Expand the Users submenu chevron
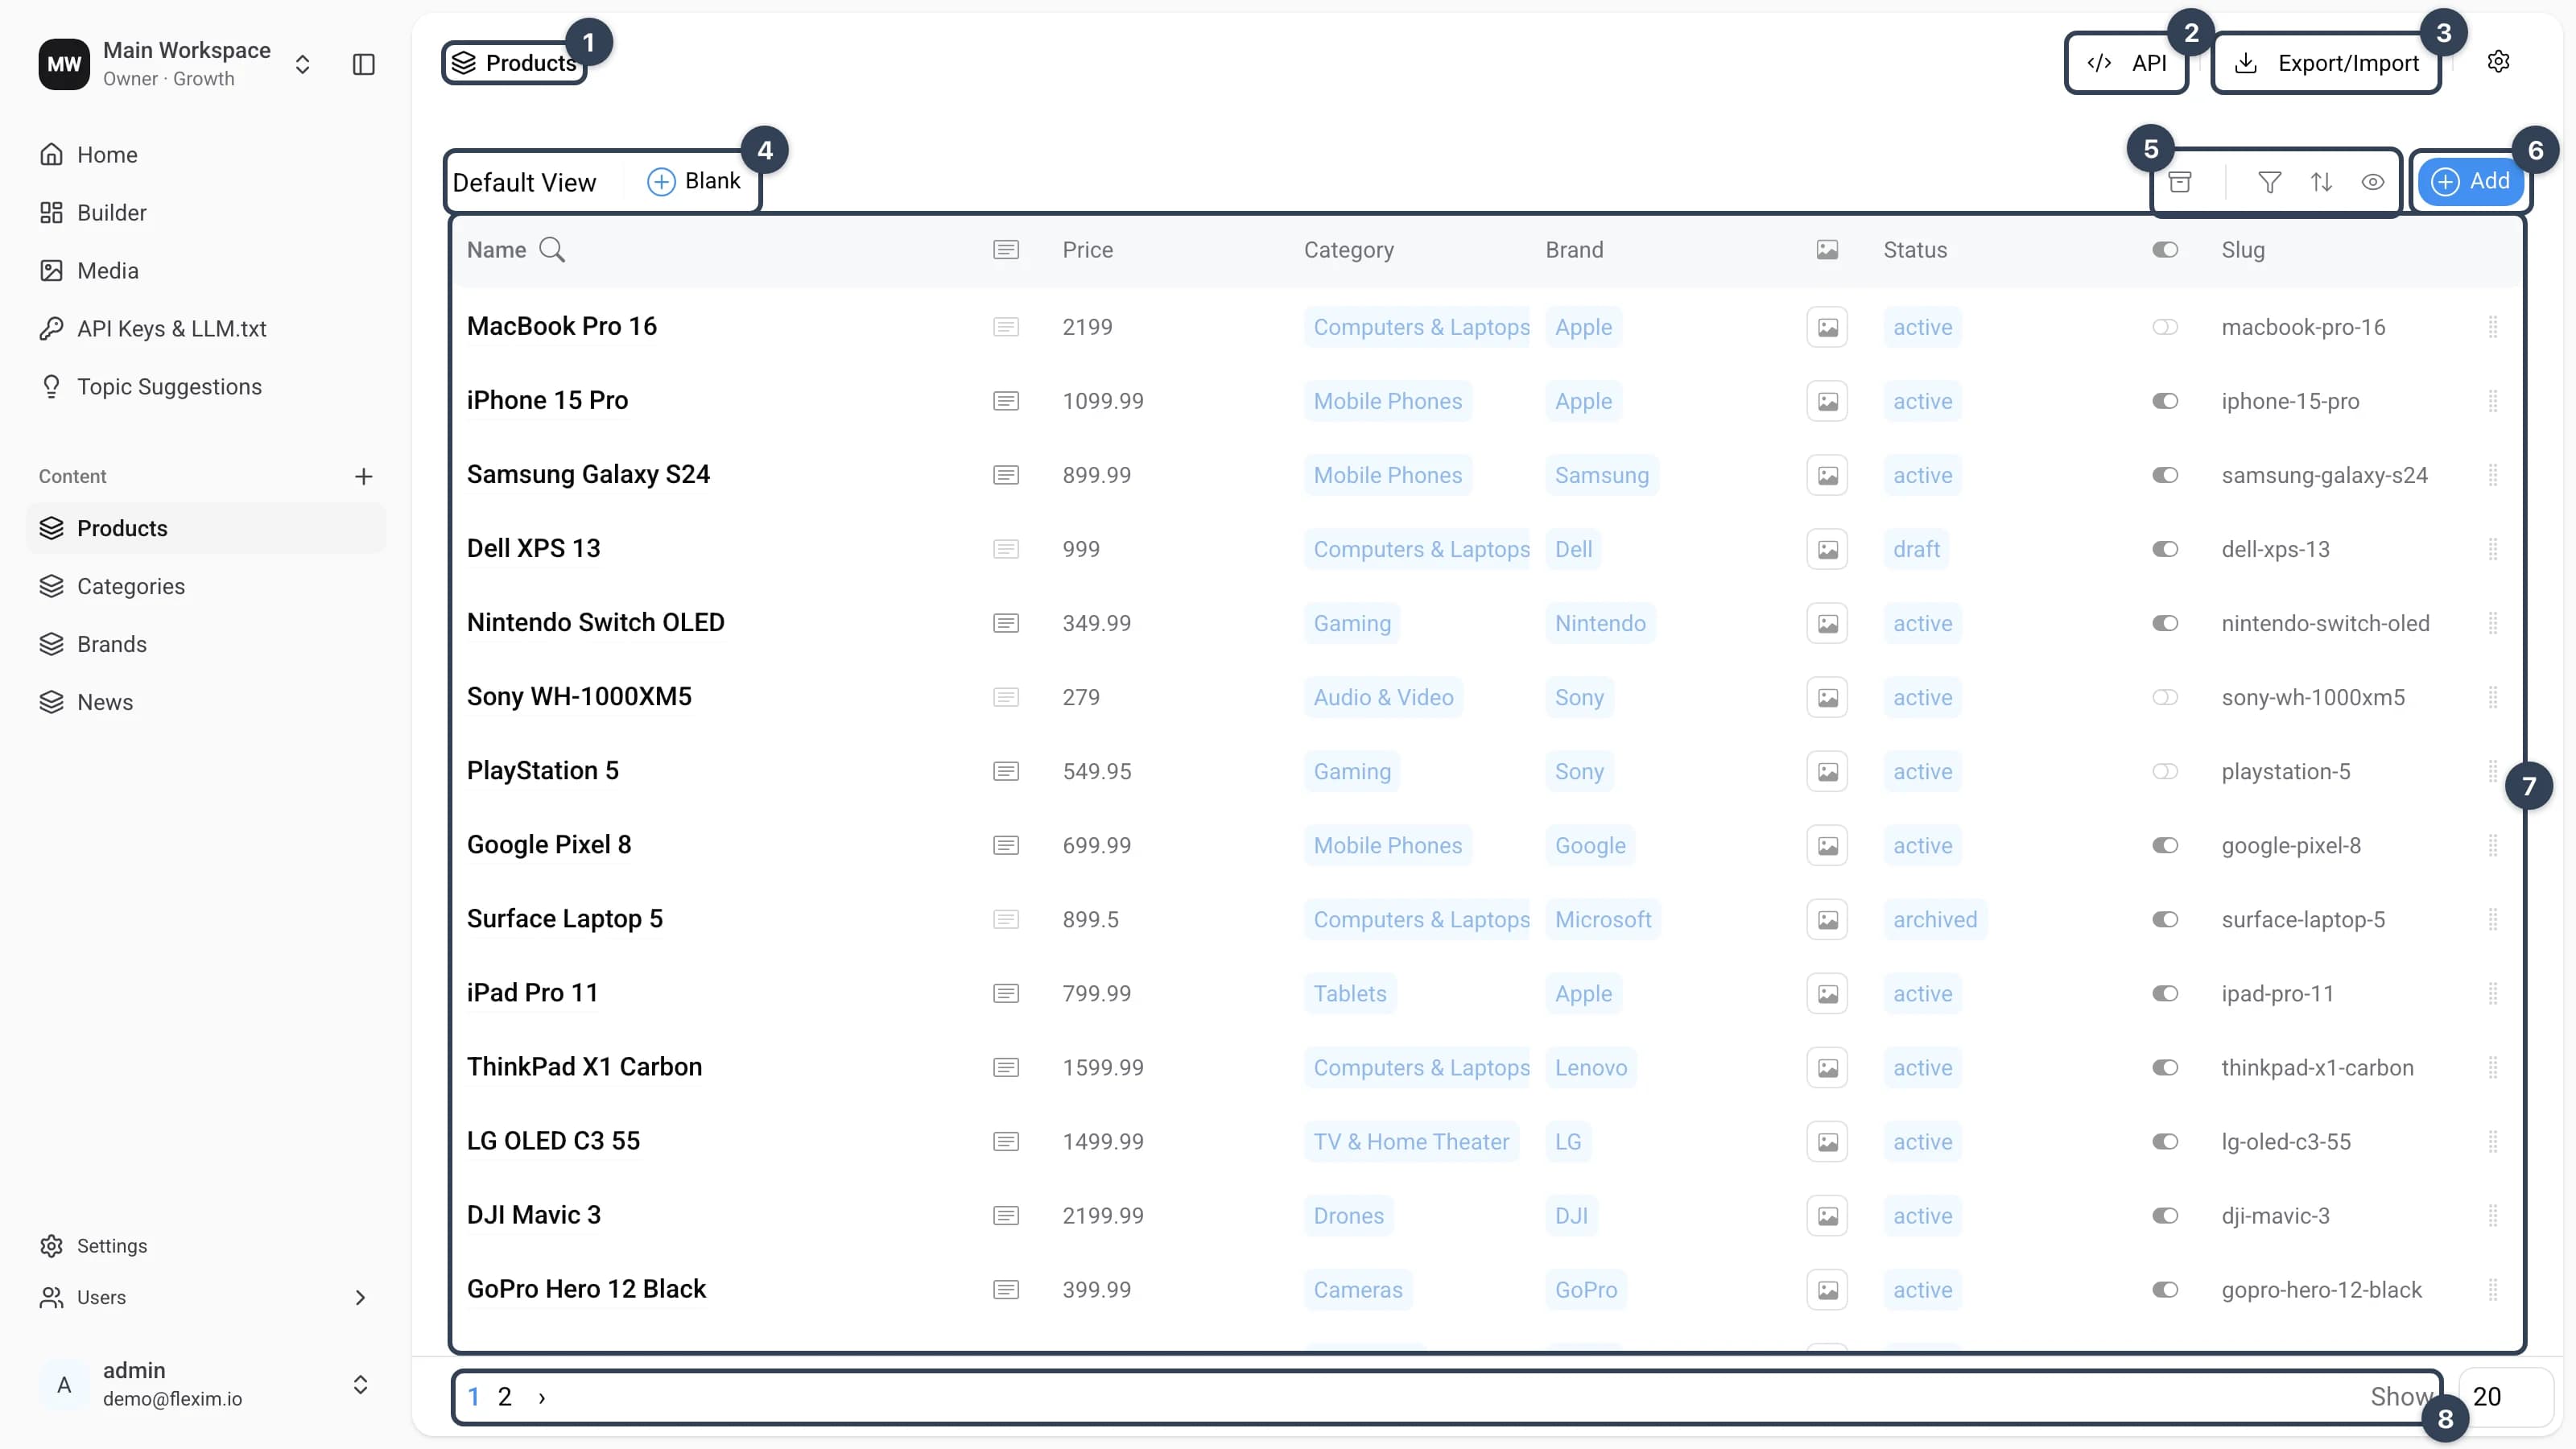2576x1449 pixels. point(361,1298)
